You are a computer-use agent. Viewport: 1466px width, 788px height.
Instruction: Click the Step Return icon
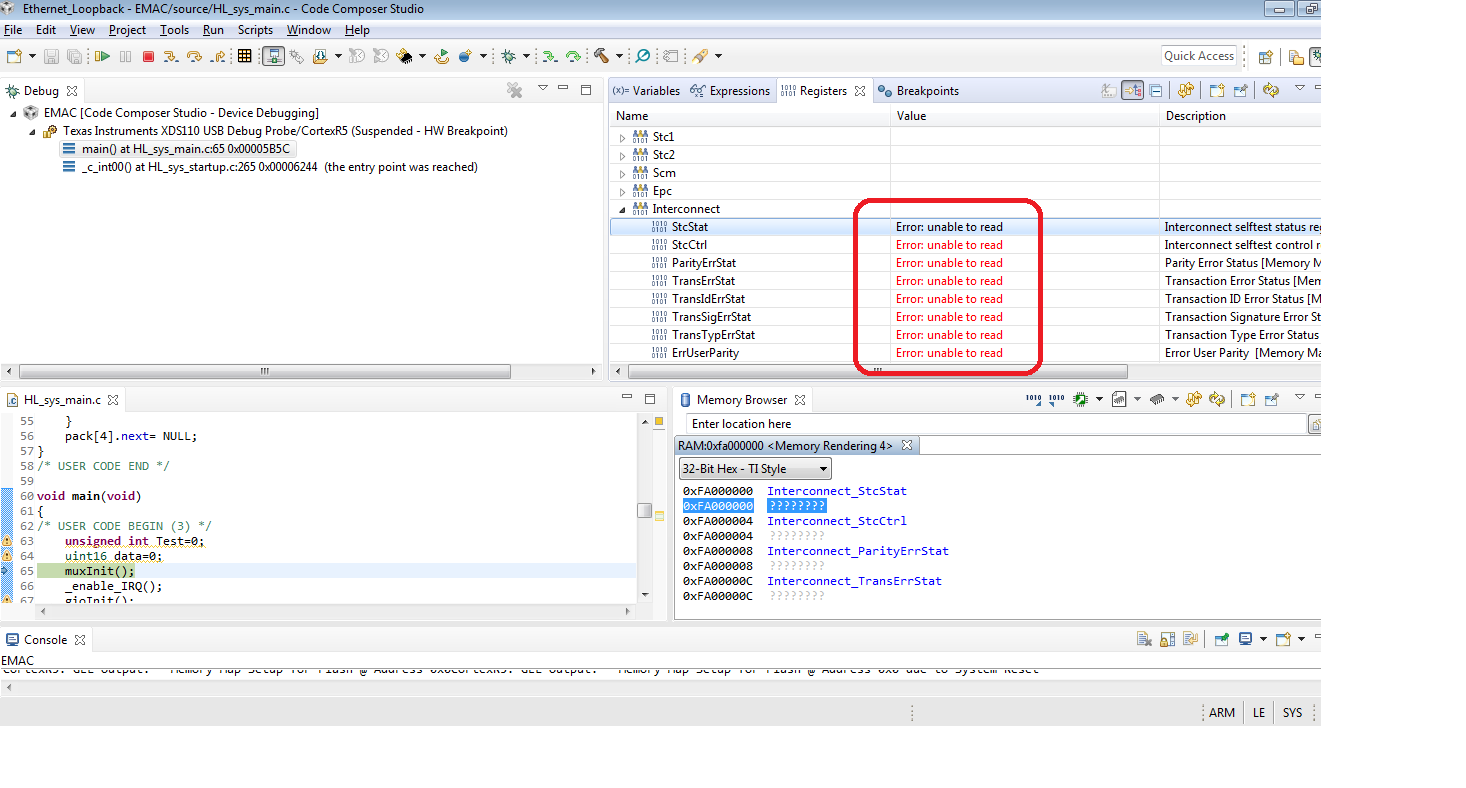point(218,56)
